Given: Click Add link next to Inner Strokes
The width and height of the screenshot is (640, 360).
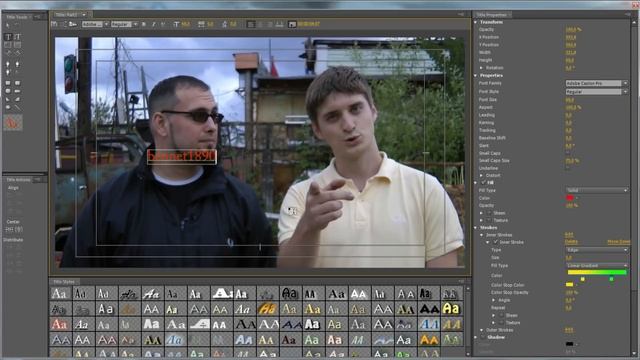Looking at the screenshot, I should point(569,235).
